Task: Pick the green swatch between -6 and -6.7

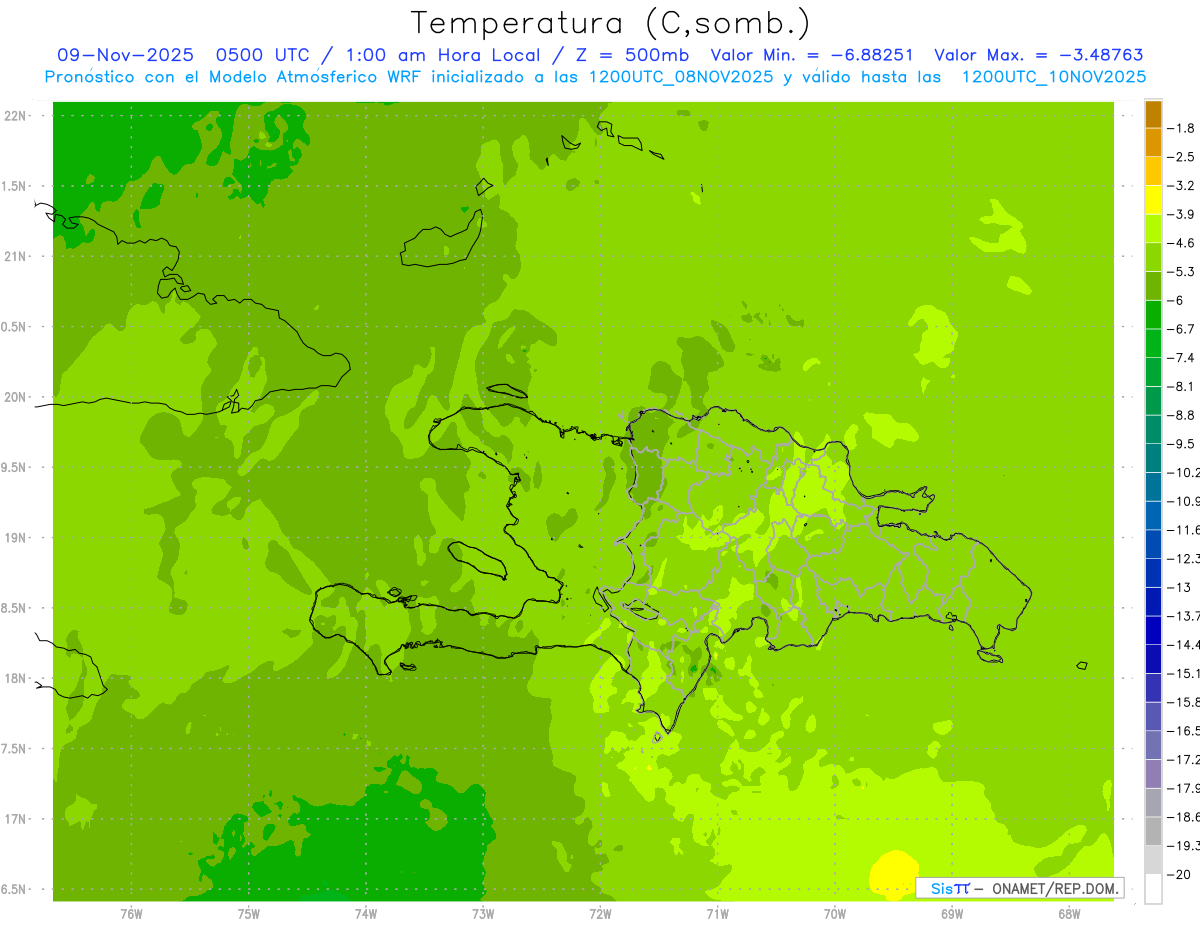Action: coord(1153,314)
